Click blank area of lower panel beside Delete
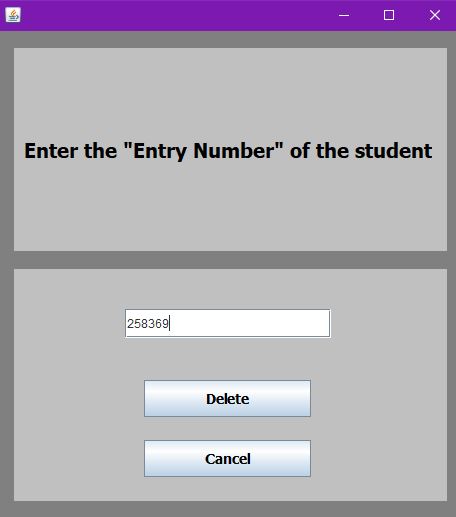This screenshot has width=456, height=517. (x=378, y=399)
